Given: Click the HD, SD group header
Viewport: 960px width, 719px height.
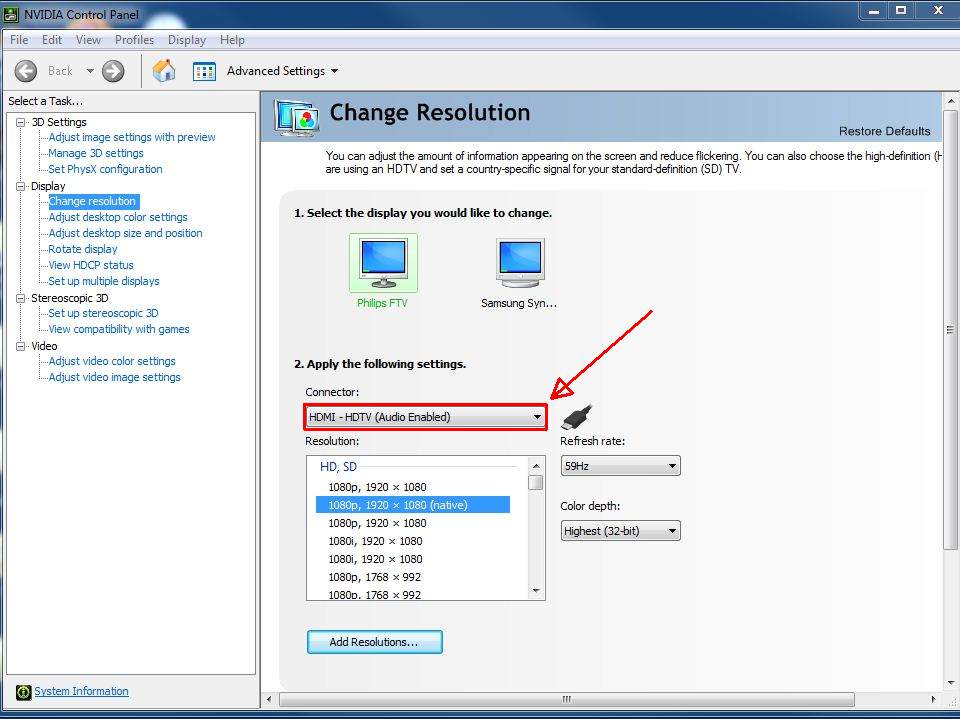Looking at the screenshot, I should tap(338, 467).
